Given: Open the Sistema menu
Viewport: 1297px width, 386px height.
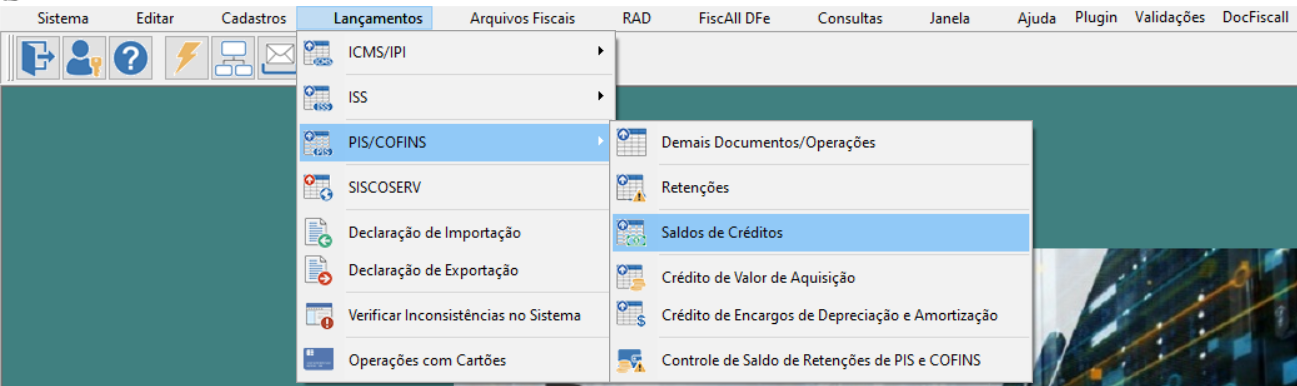Looking at the screenshot, I should tap(63, 18).
